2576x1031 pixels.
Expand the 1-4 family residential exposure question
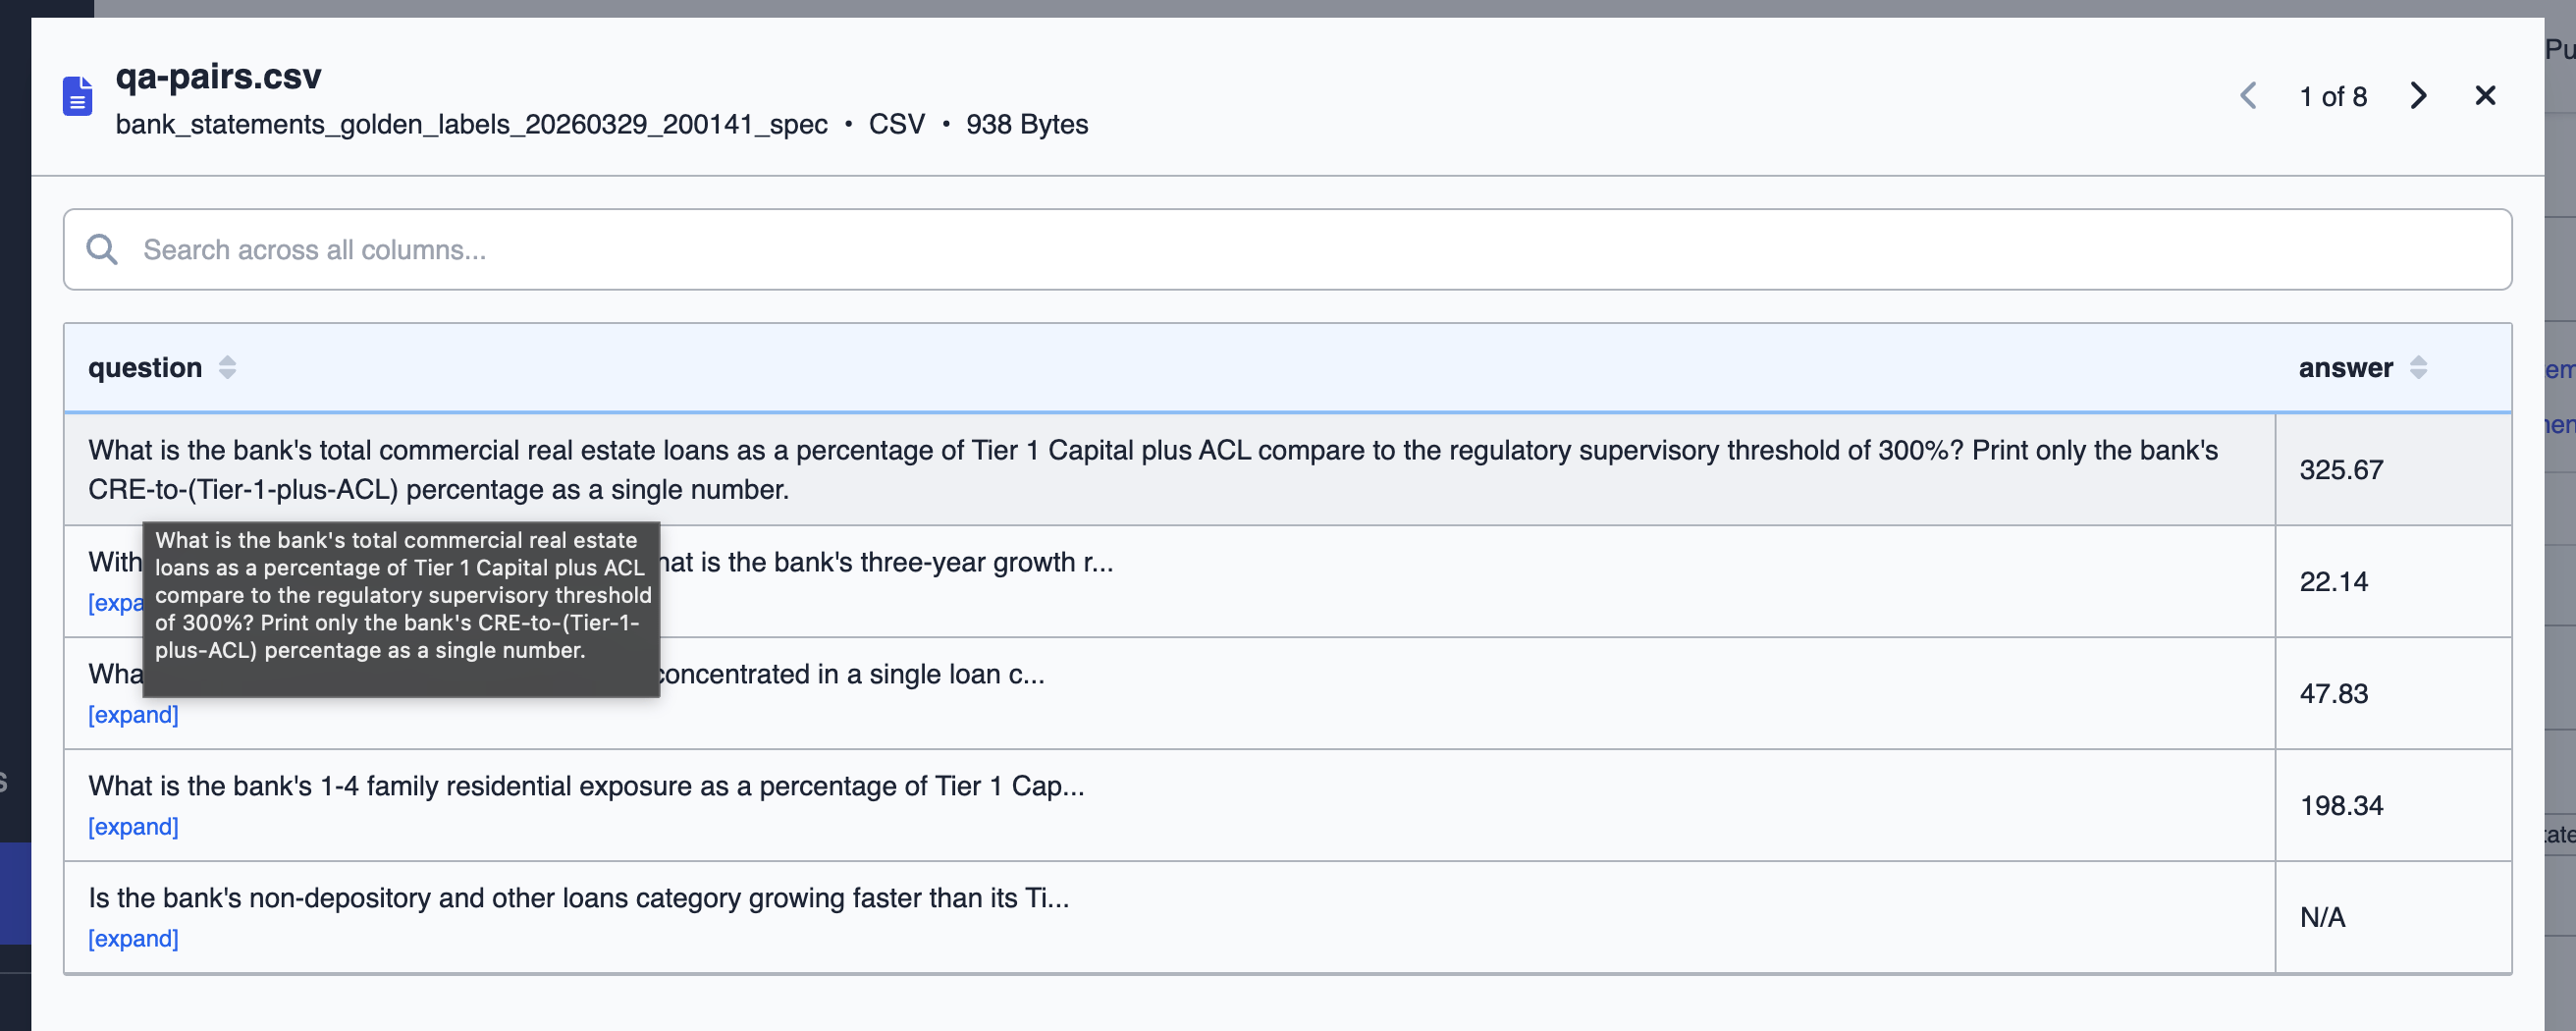pyautogui.click(x=133, y=827)
